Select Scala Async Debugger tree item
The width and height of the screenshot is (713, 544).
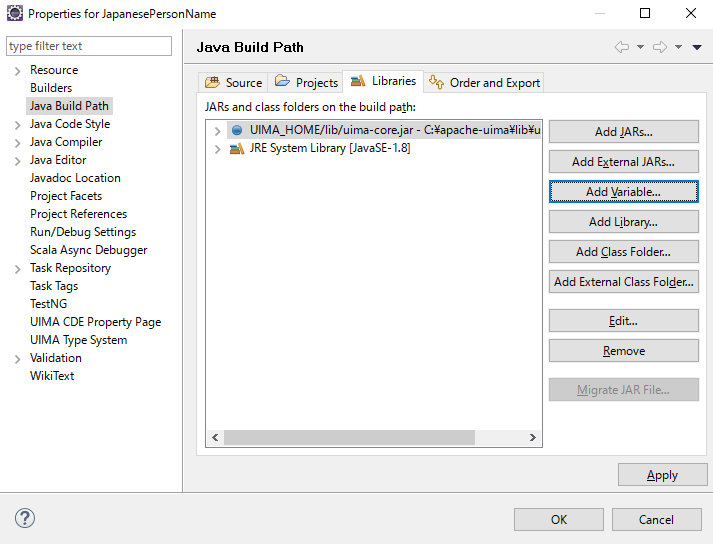(88, 250)
